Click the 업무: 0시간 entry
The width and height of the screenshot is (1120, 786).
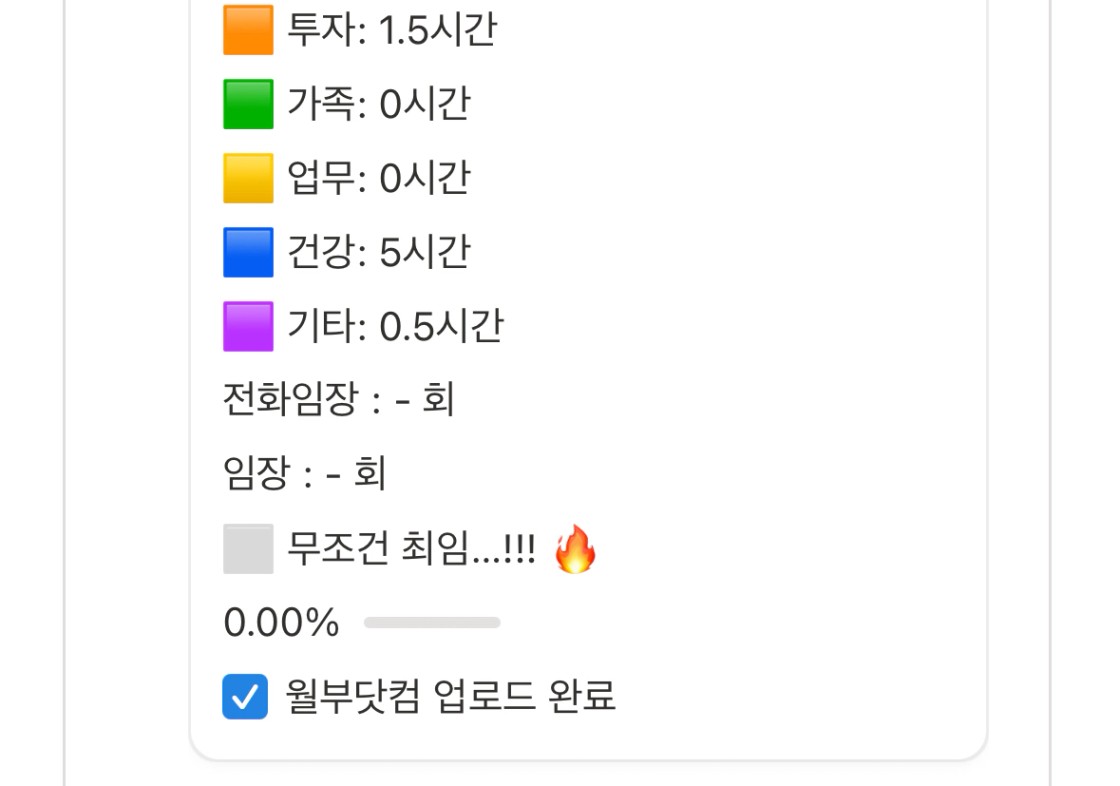click(x=379, y=178)
